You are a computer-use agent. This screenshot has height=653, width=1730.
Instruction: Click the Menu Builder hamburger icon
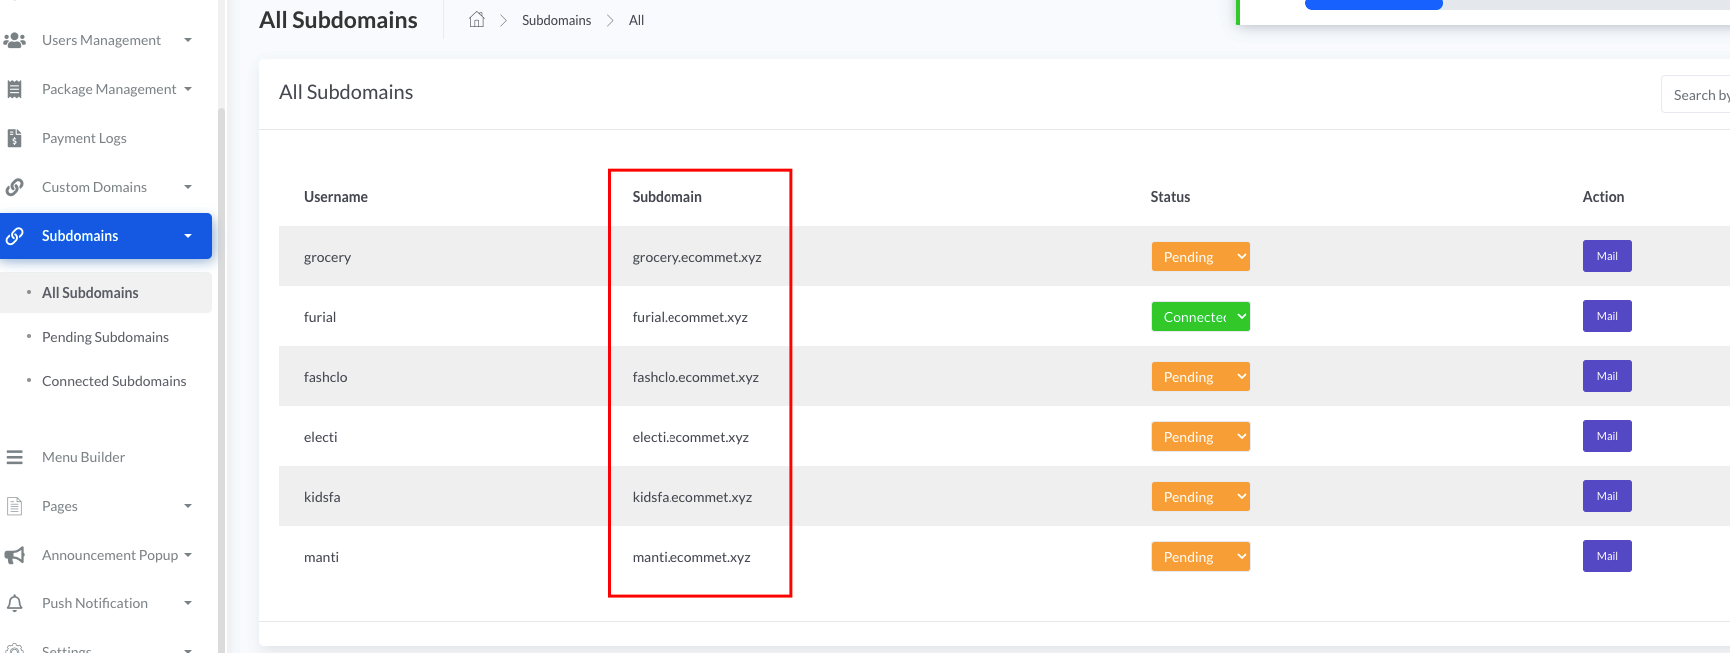coord(15,457)
